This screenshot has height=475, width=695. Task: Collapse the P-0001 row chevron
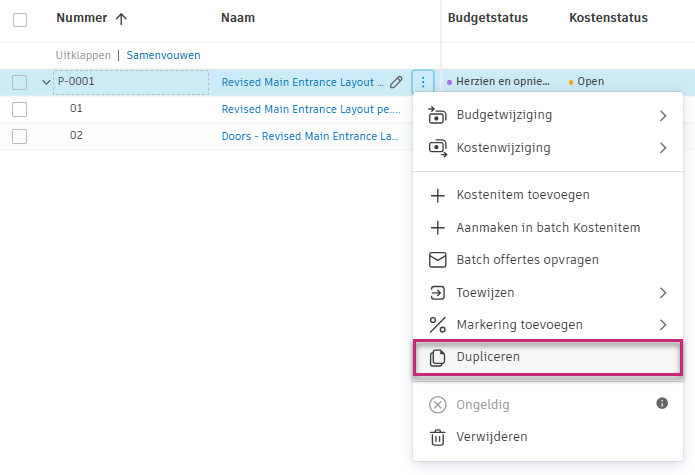tap(46, 82)
